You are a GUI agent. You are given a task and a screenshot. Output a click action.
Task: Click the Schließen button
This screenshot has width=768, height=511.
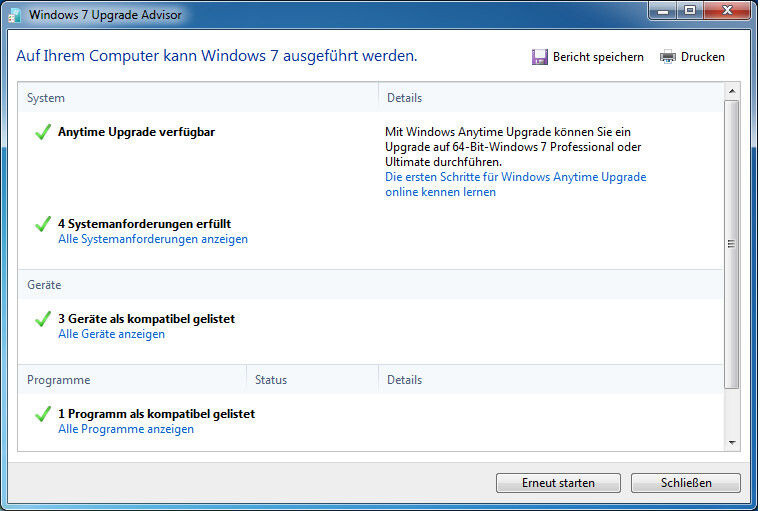[x=686, y=483]
